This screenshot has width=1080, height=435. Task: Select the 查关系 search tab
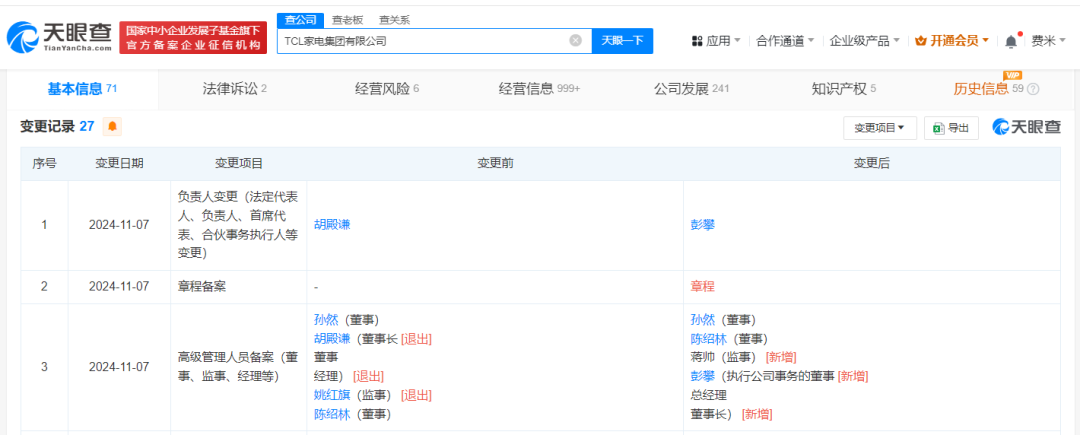coord(395,20)
